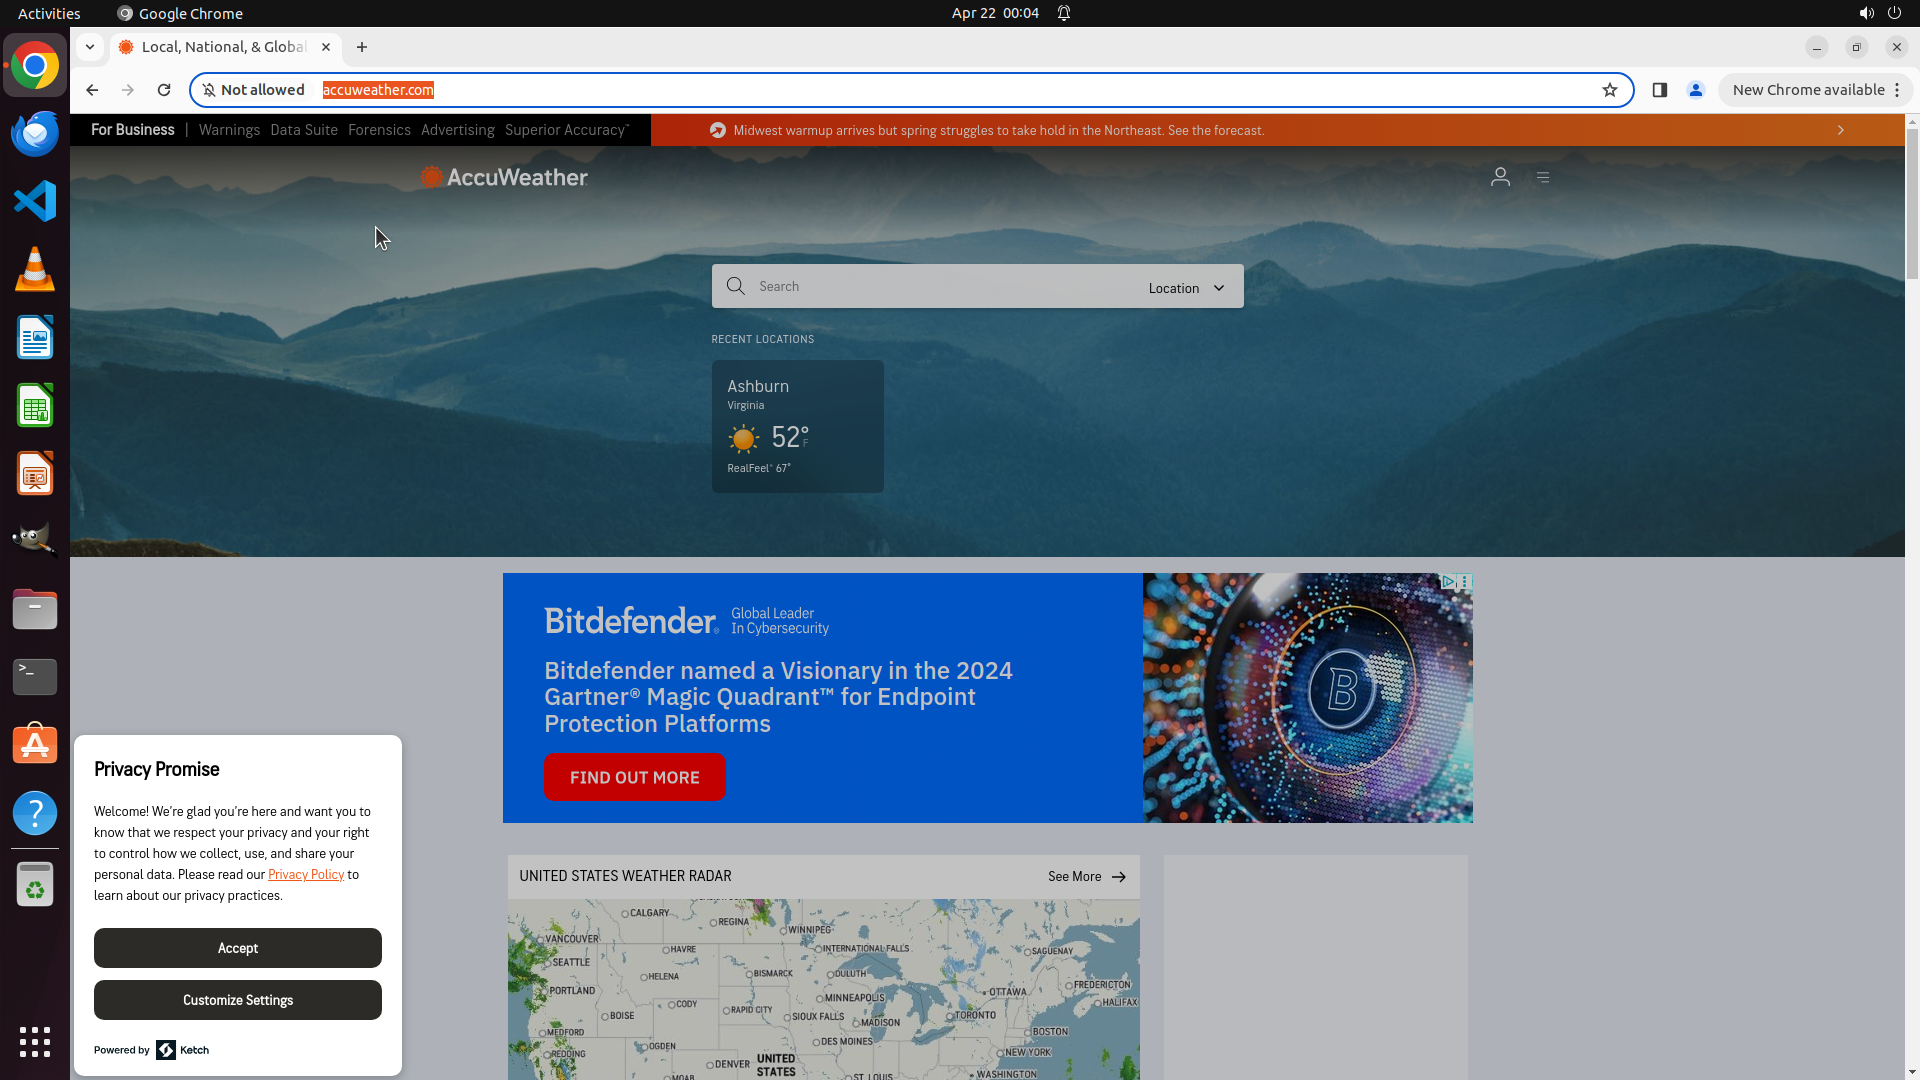Click the Search location input field
Image resolution: width=1920 pixels, height=1080 pixels.
click(940, 286)
